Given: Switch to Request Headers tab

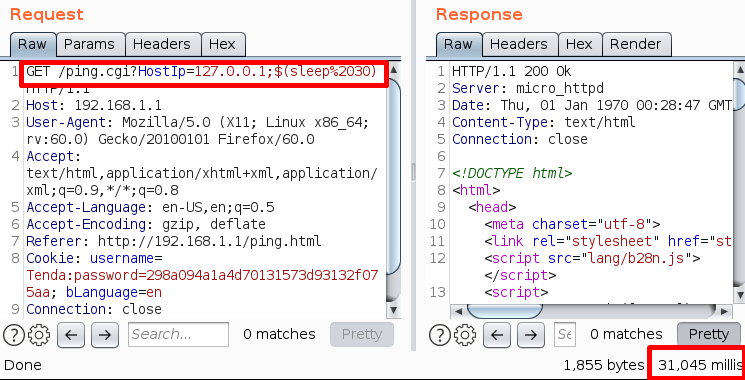Looking at the screenshot, I should pyautogui.click(x=162, y=45).
